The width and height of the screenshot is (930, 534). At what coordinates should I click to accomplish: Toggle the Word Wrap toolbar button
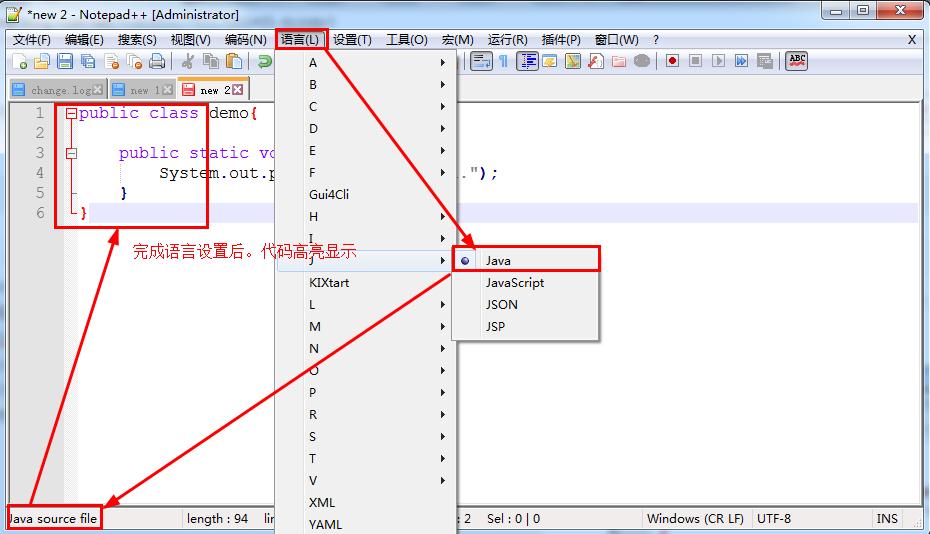coord(481,61)
